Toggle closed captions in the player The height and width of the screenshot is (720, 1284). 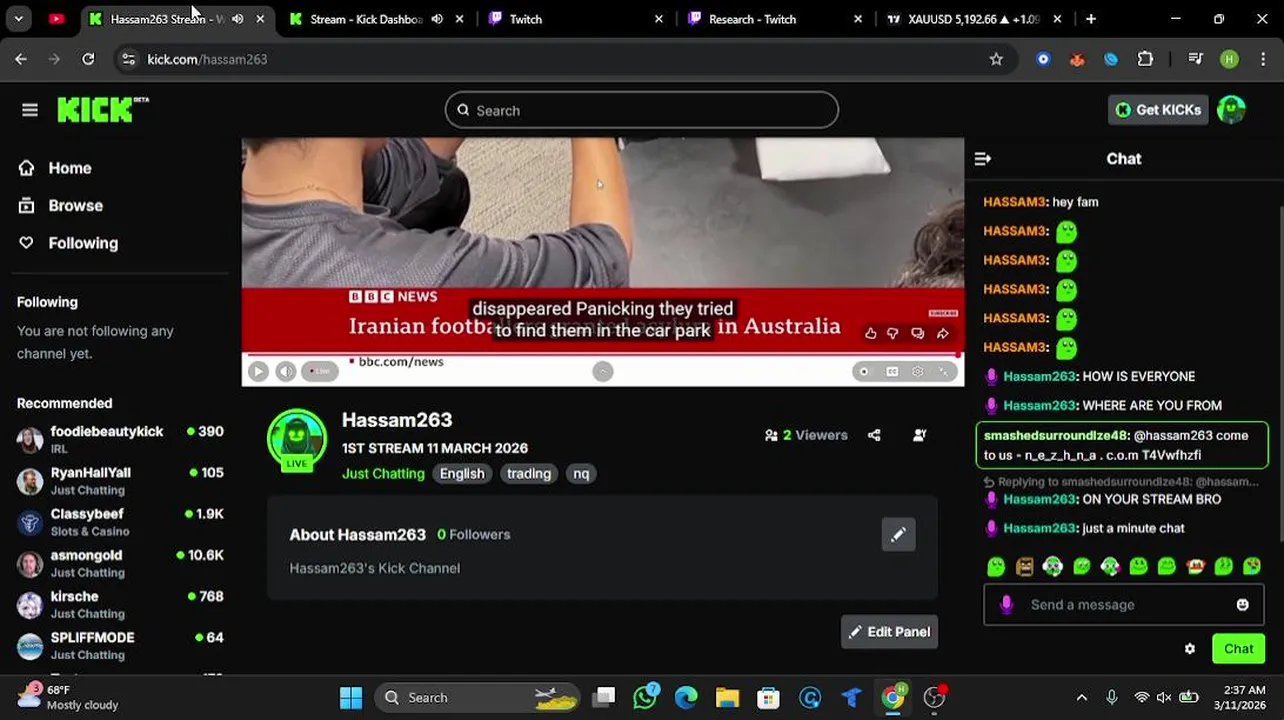coord(892,371)
